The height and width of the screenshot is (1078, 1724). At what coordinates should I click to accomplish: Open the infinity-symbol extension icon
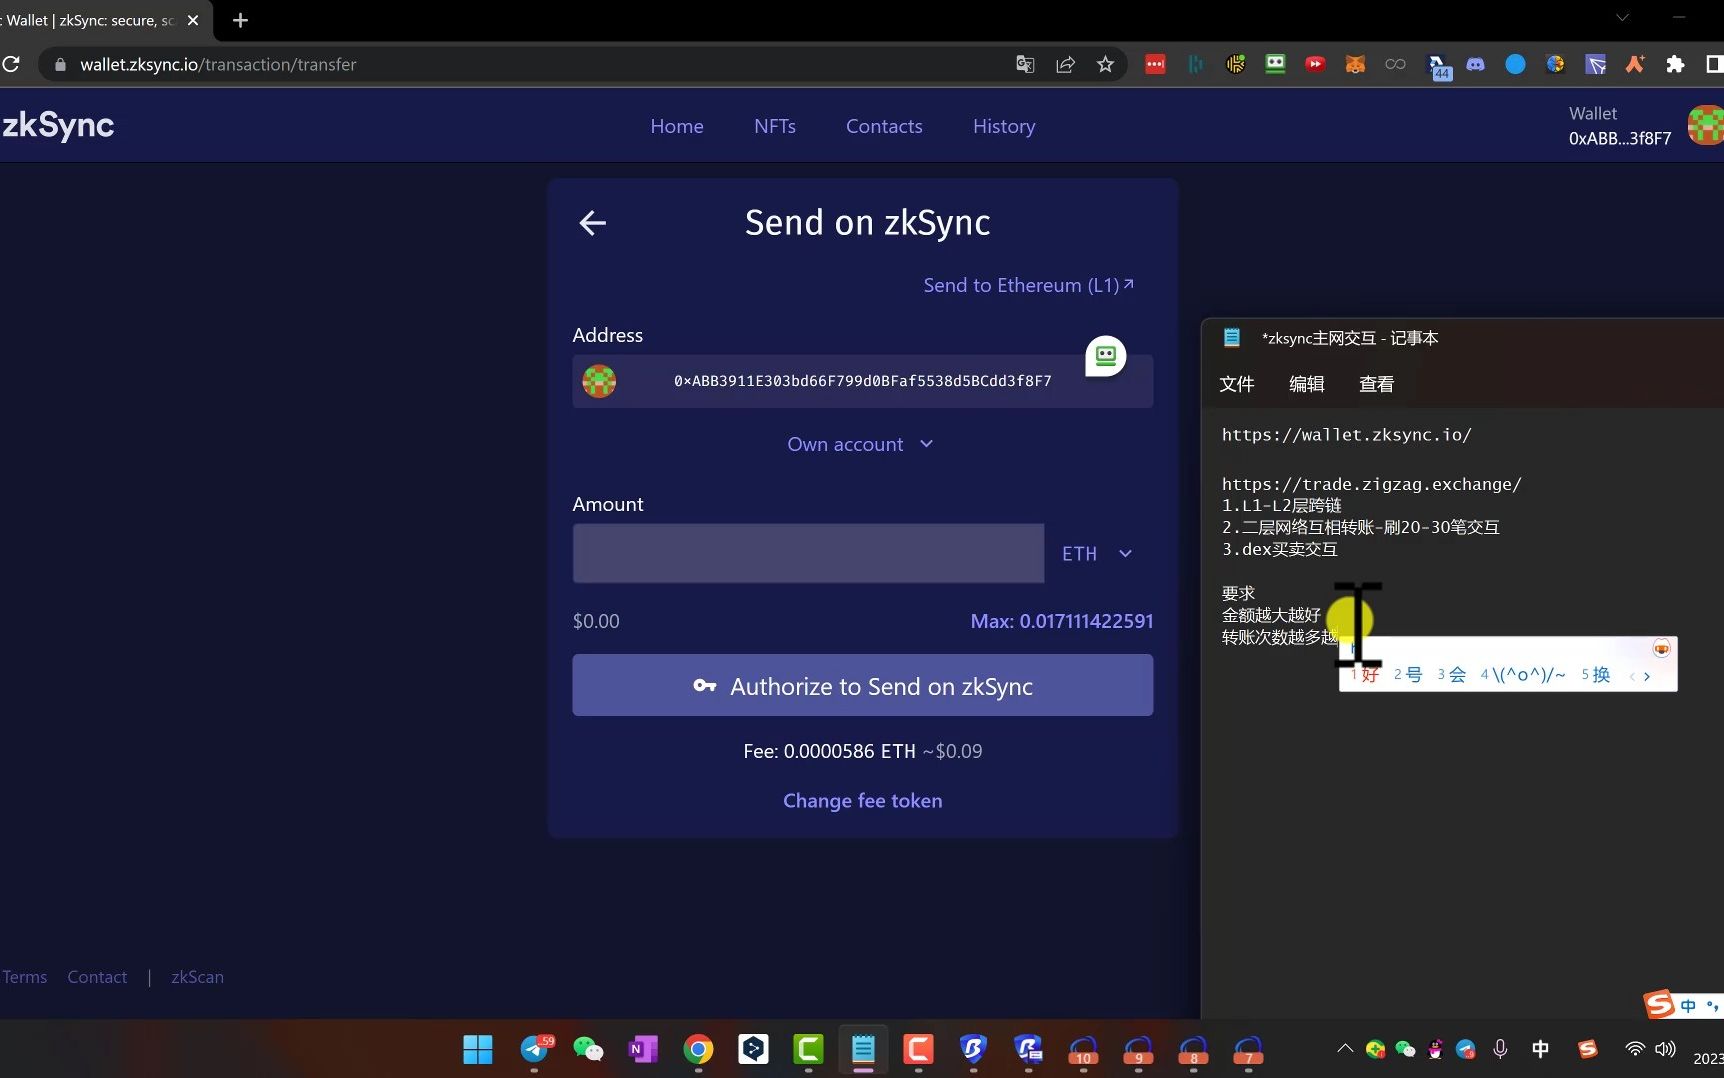coord(1395,64)
